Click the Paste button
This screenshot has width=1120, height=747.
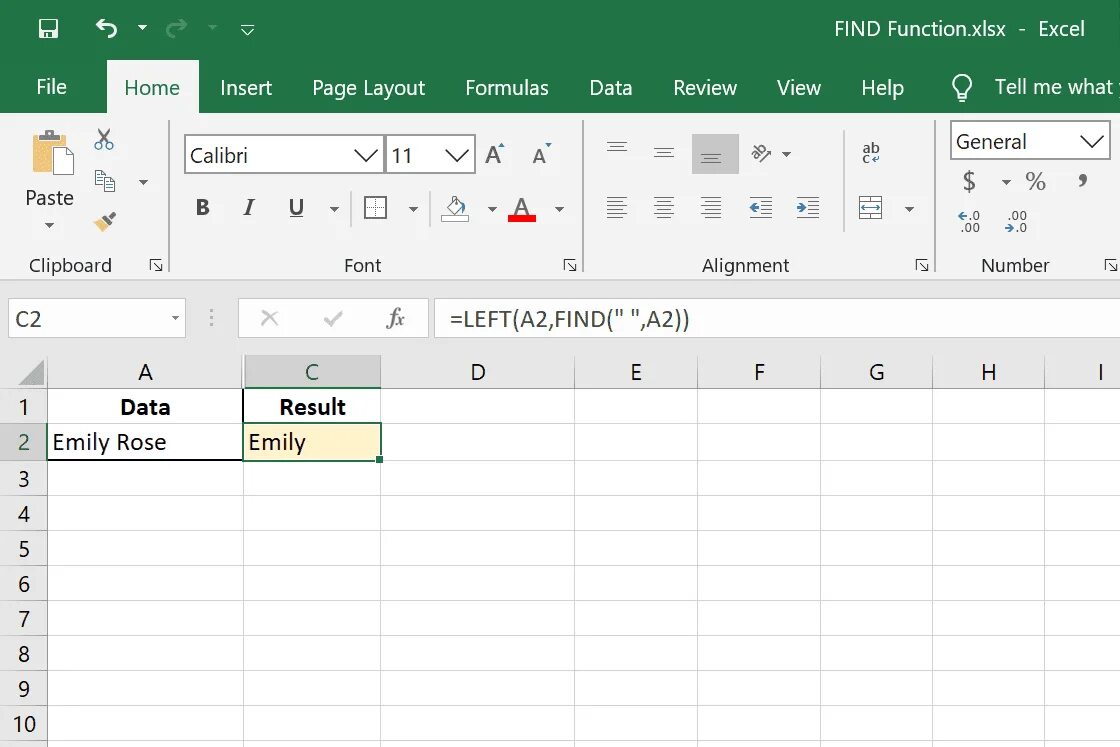[49, 179]
